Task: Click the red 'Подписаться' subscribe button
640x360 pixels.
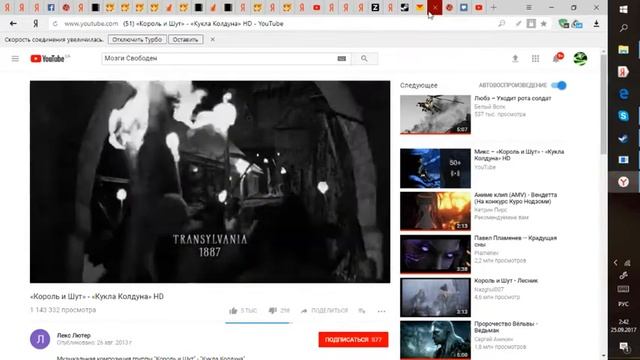Action: click(353, 340)
